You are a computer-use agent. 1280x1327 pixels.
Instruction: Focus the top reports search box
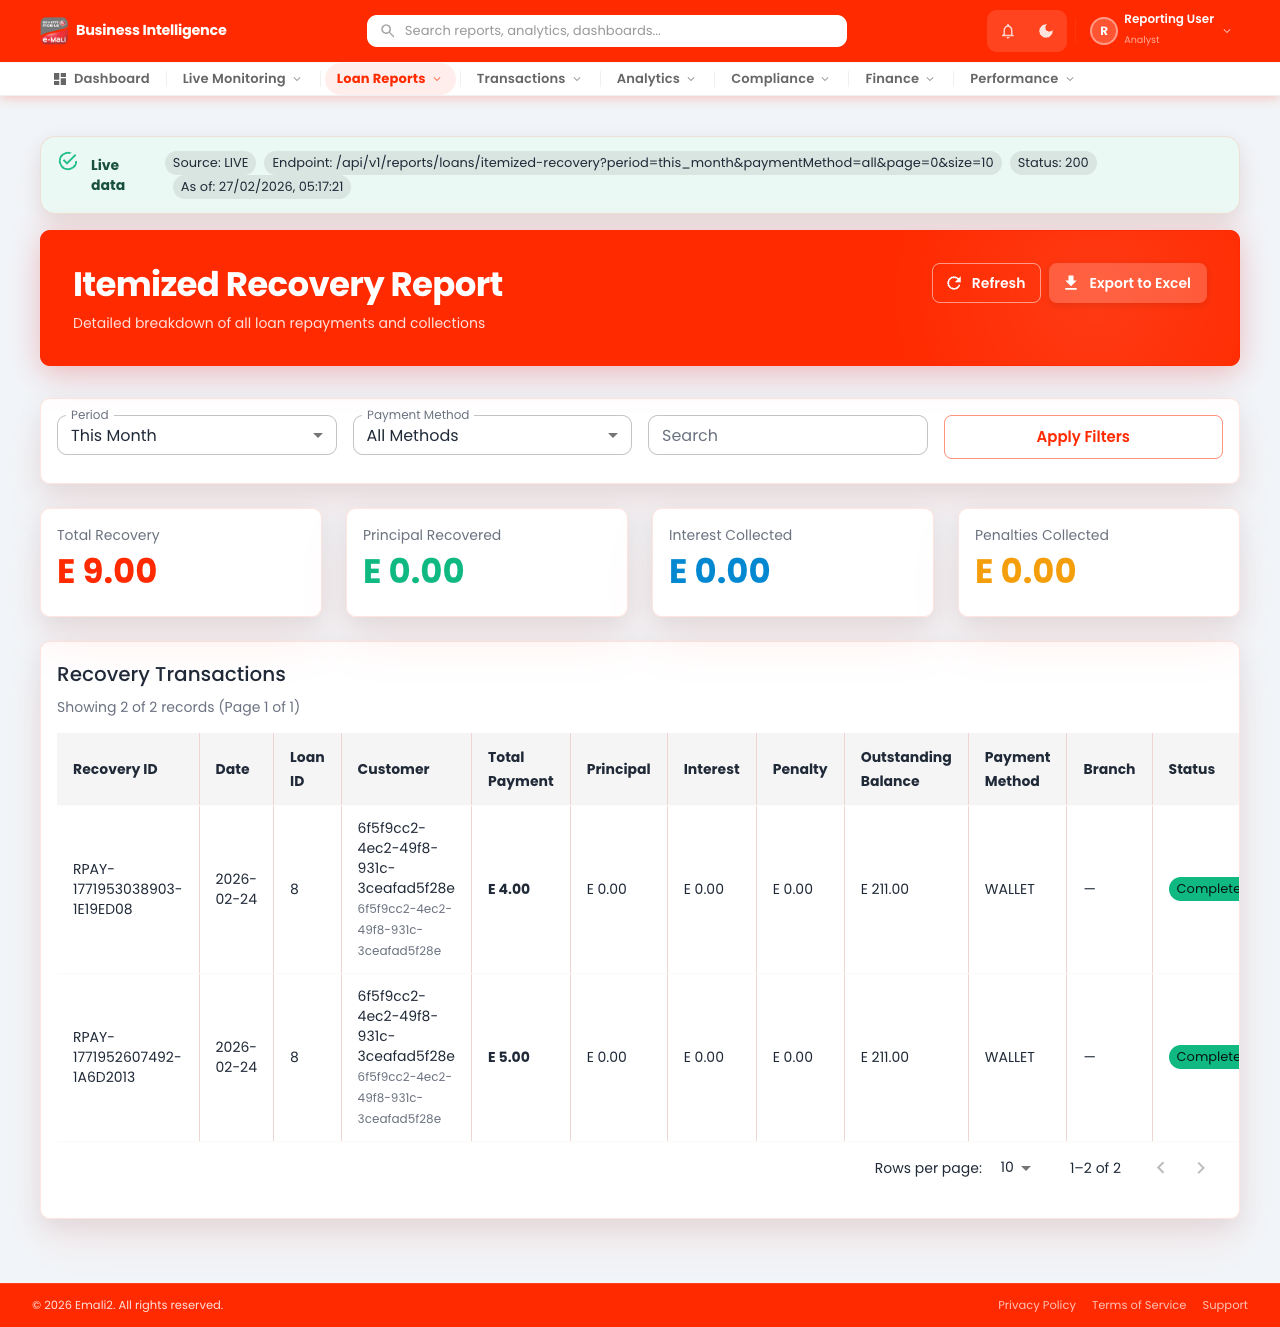(607, 31)
